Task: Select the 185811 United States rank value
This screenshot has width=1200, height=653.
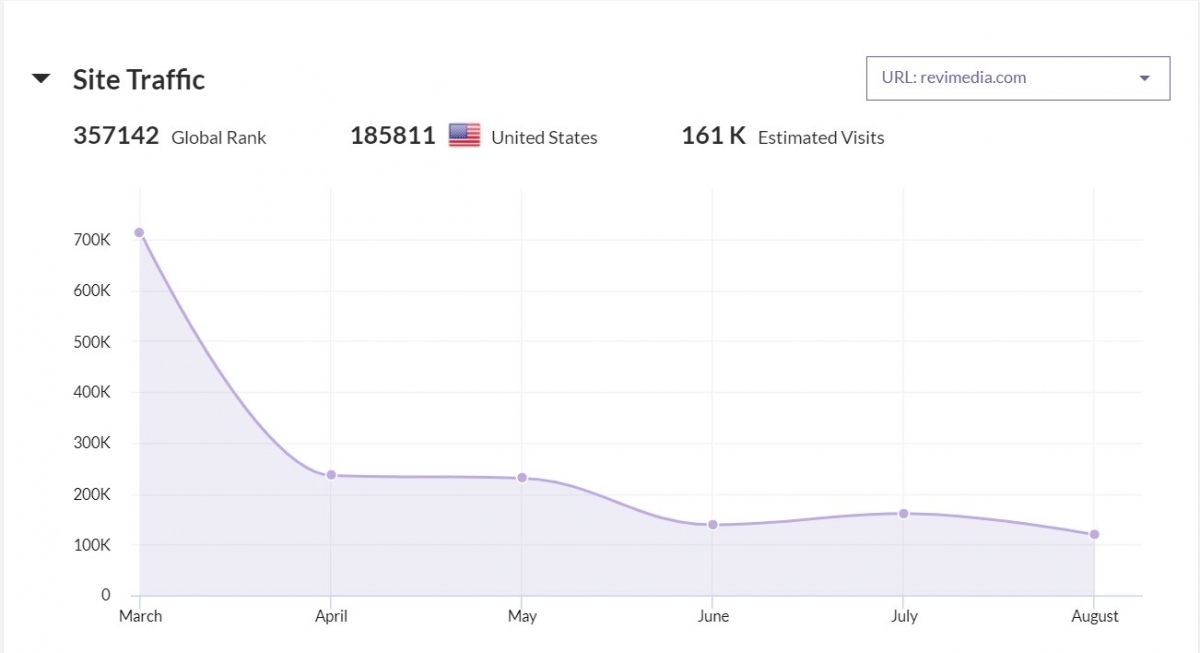Action: 393,136
